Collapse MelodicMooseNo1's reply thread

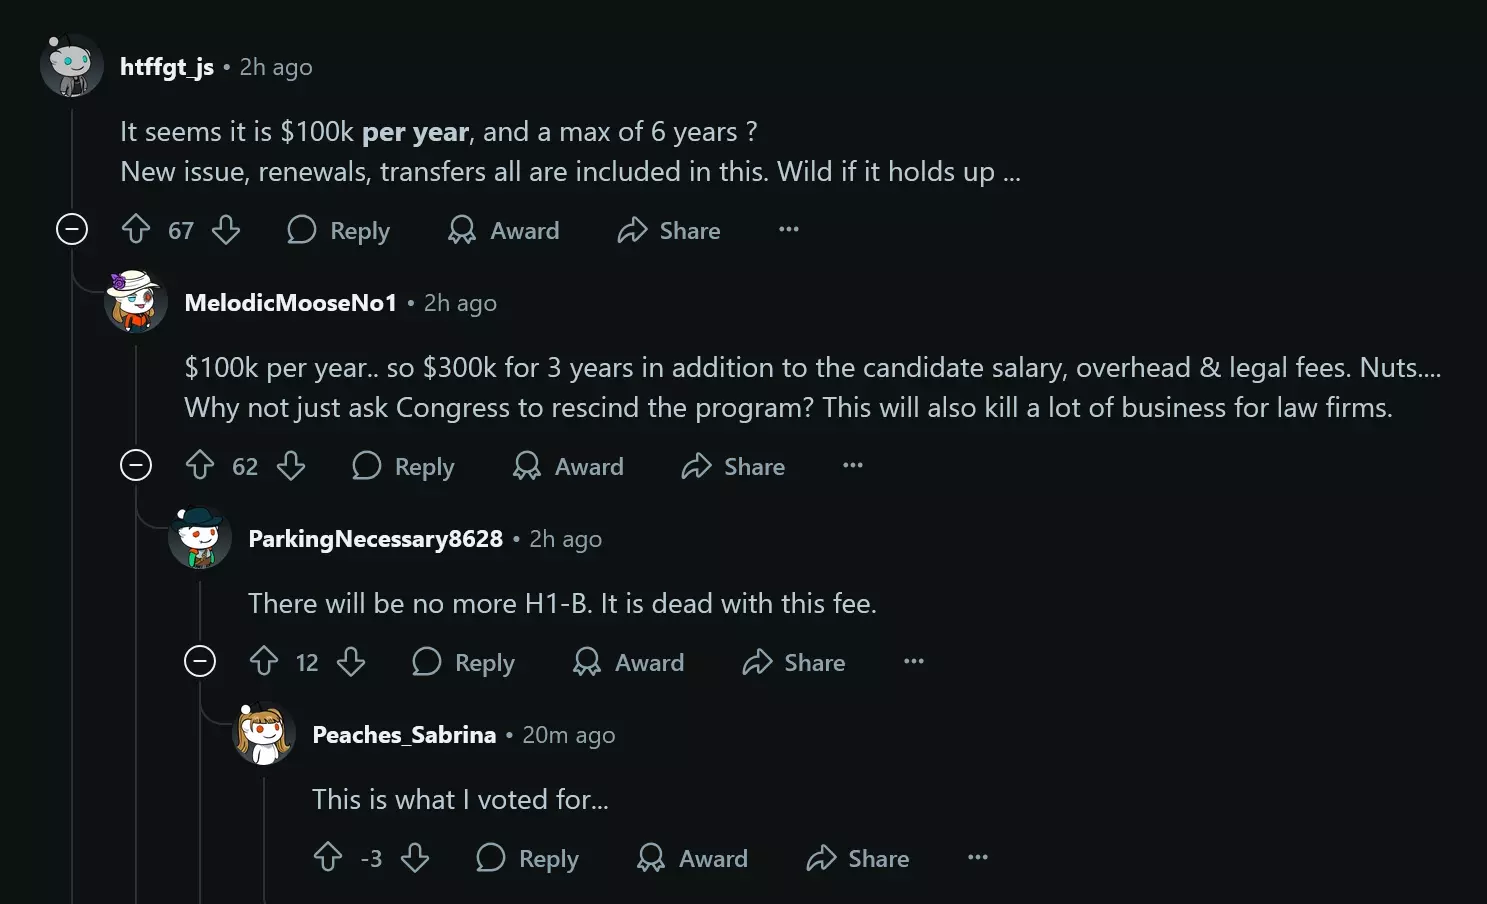click(x=136, y=466)
